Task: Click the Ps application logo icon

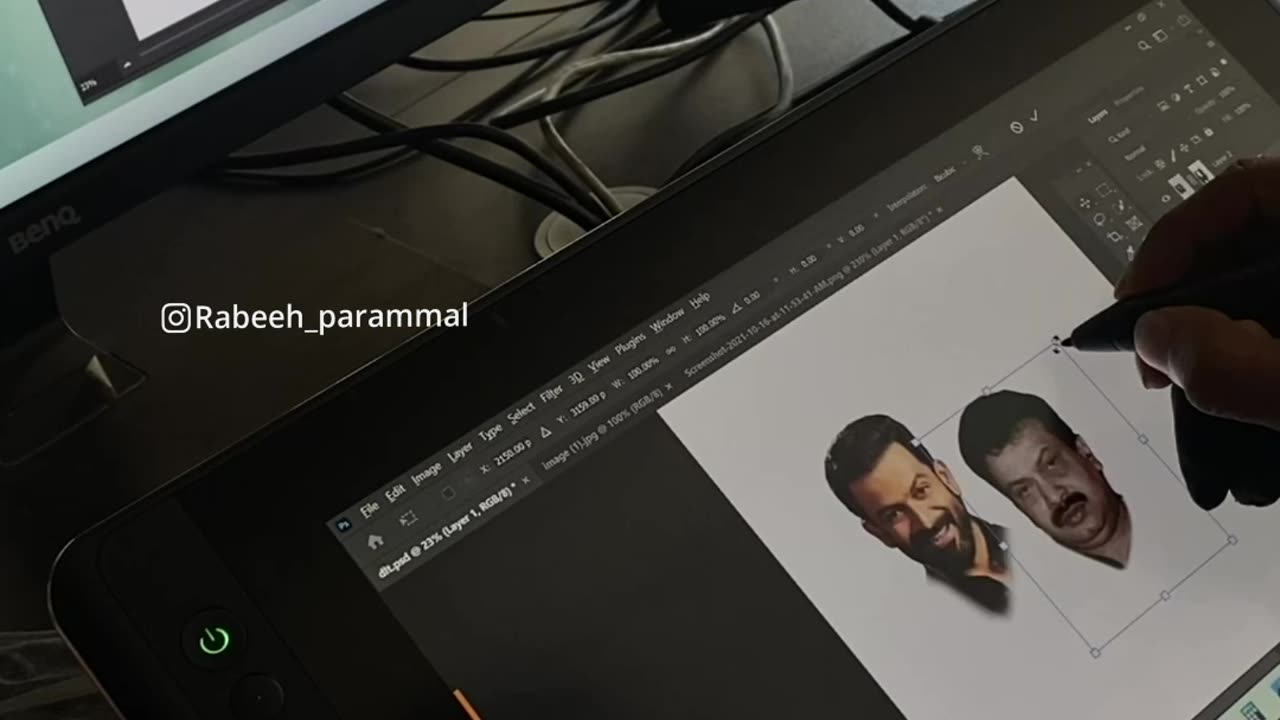Action: [343, 524]
